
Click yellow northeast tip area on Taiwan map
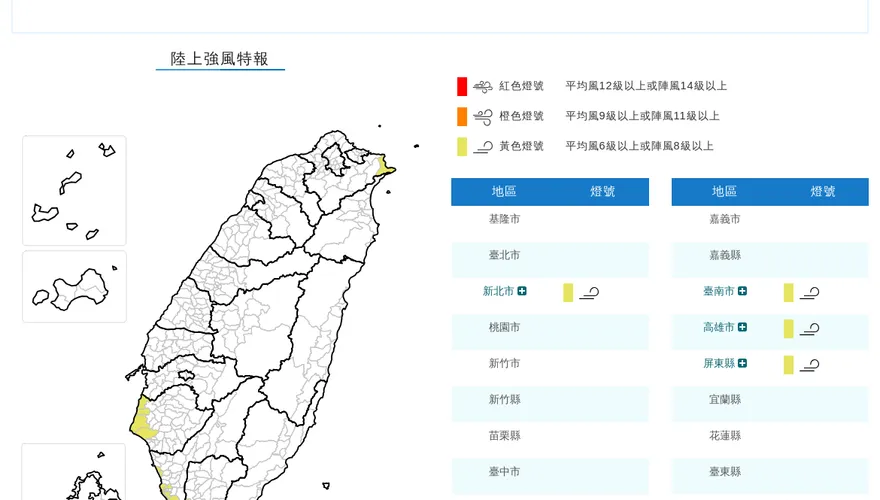385,166
